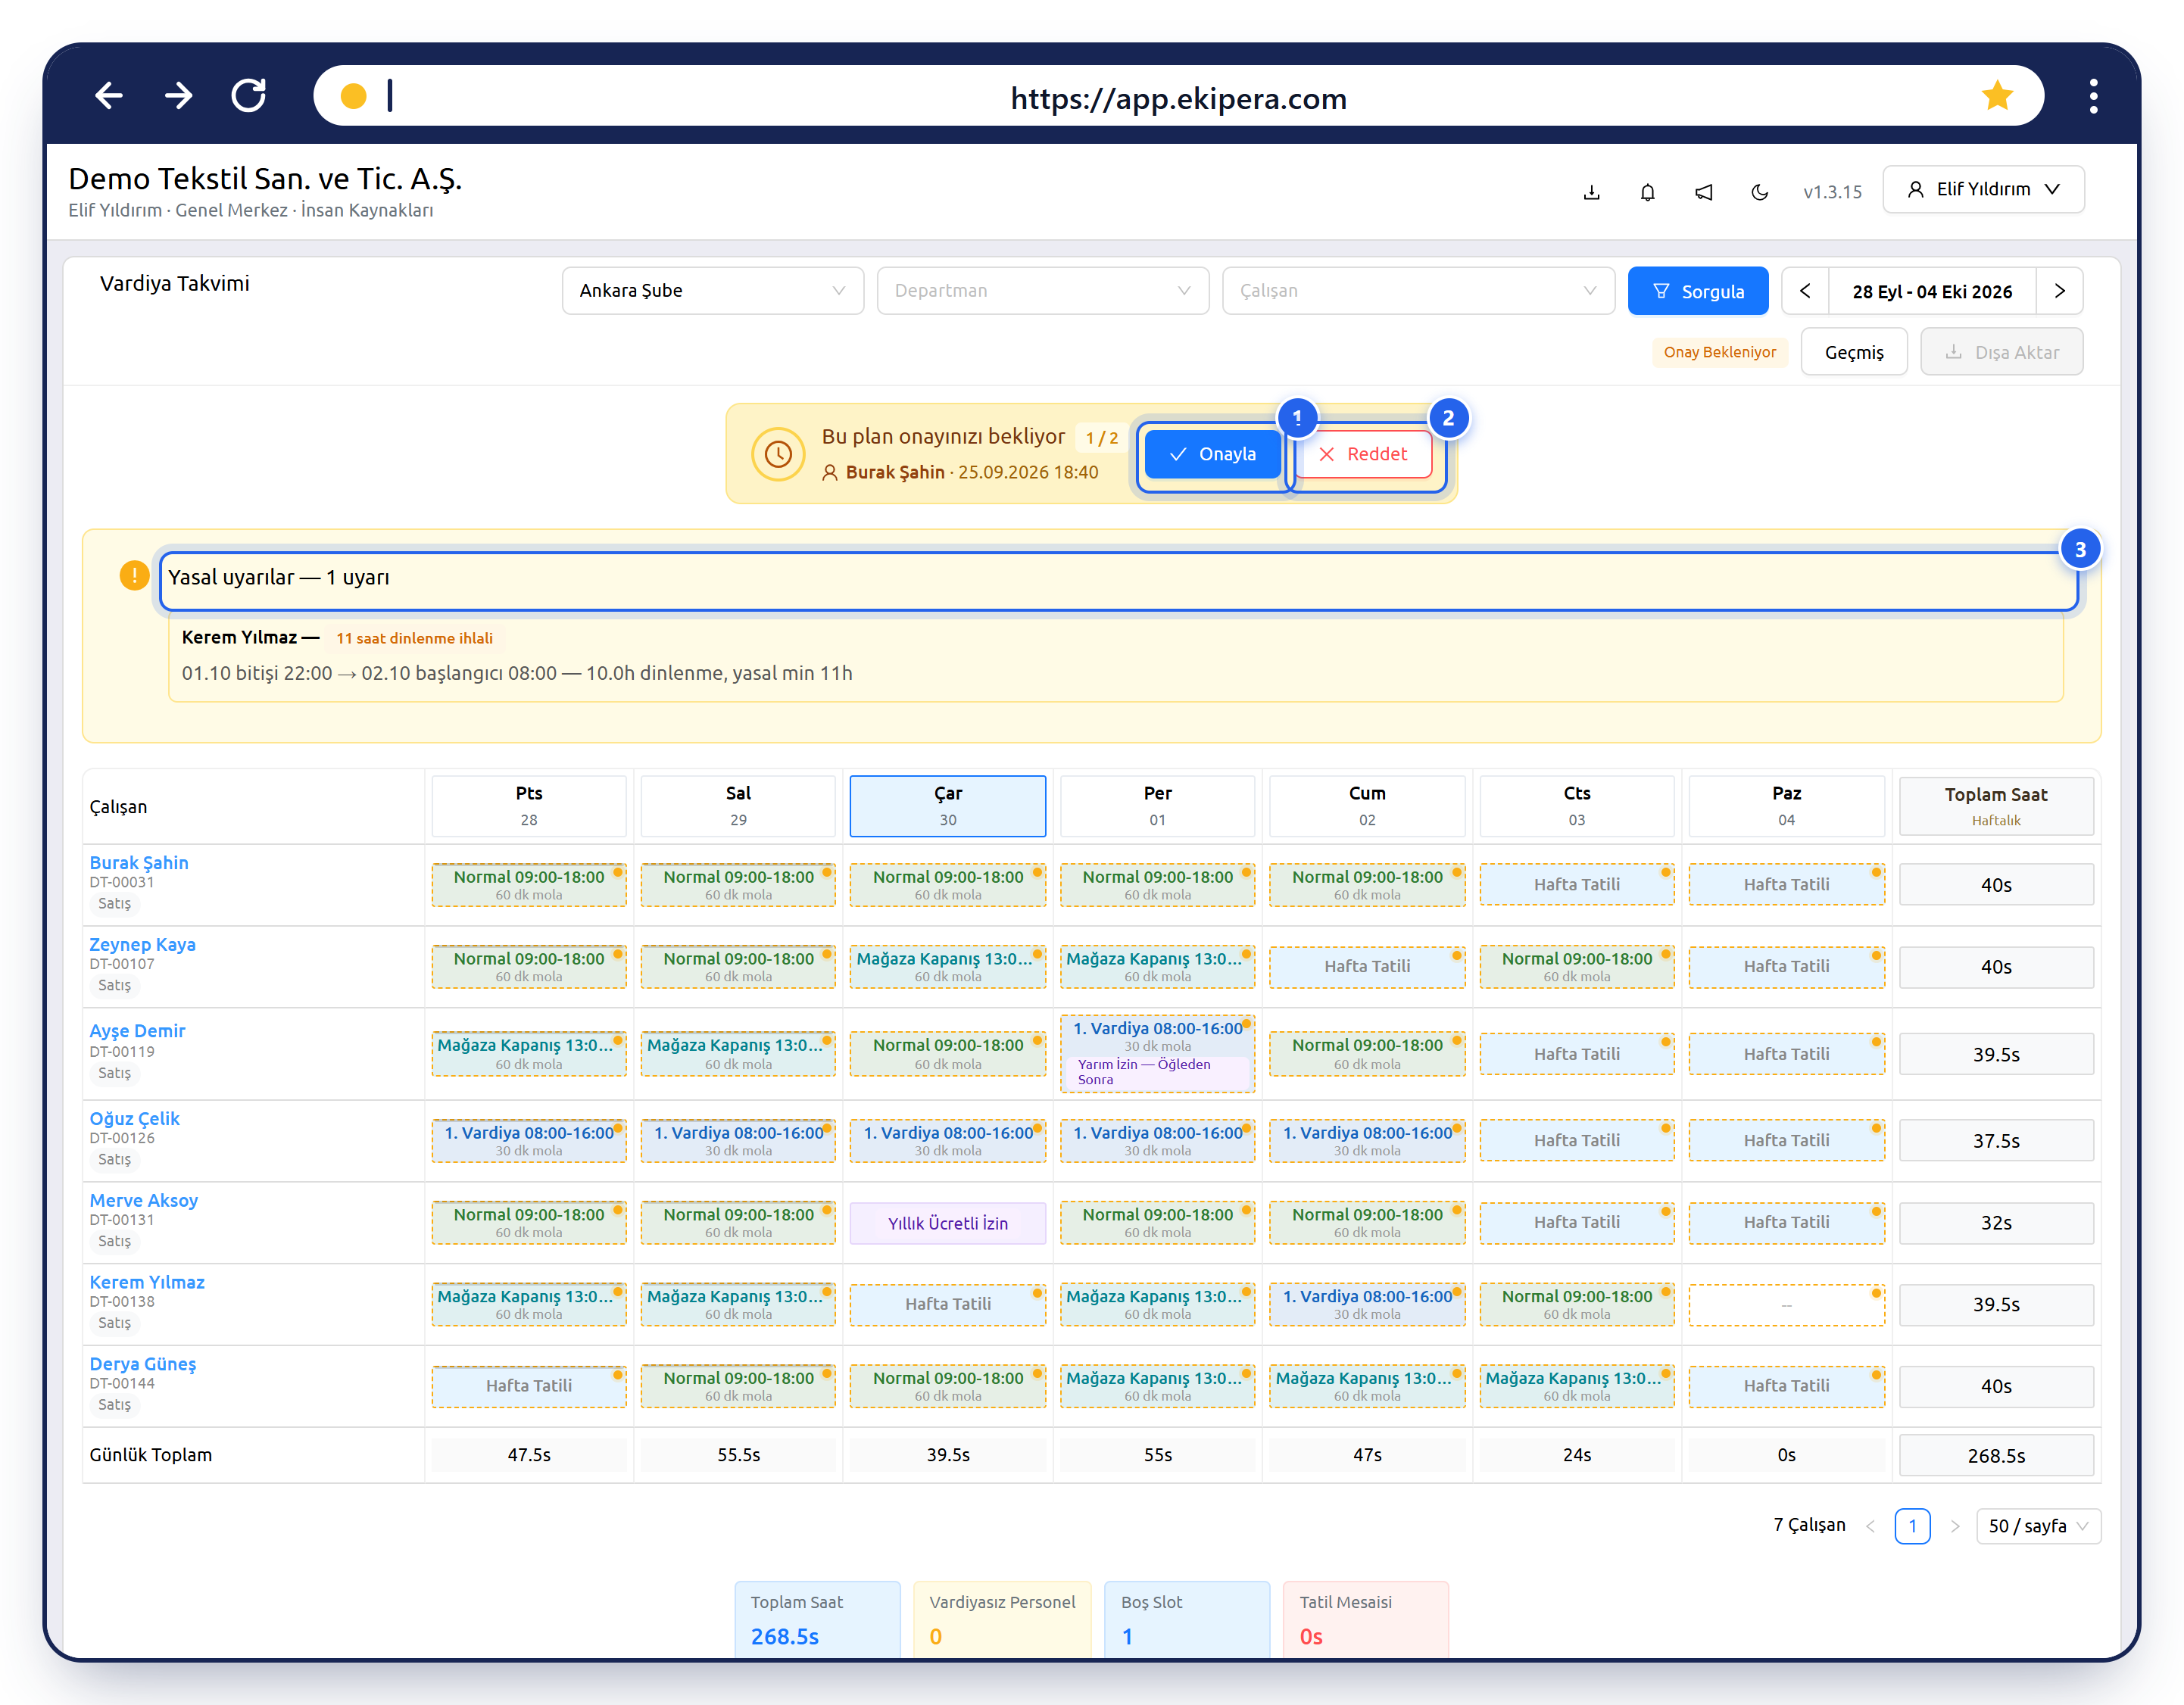2184x1705 pixels.
Task: Open Elif Yıldırım user menu
Action: click(1983, 190)
